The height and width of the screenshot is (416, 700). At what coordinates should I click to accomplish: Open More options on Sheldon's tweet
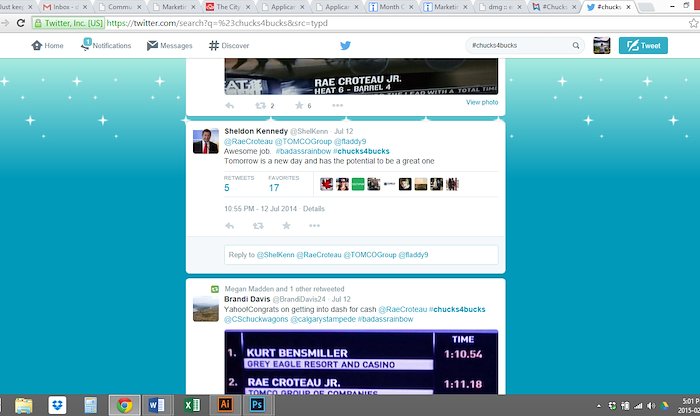(315, 226)
